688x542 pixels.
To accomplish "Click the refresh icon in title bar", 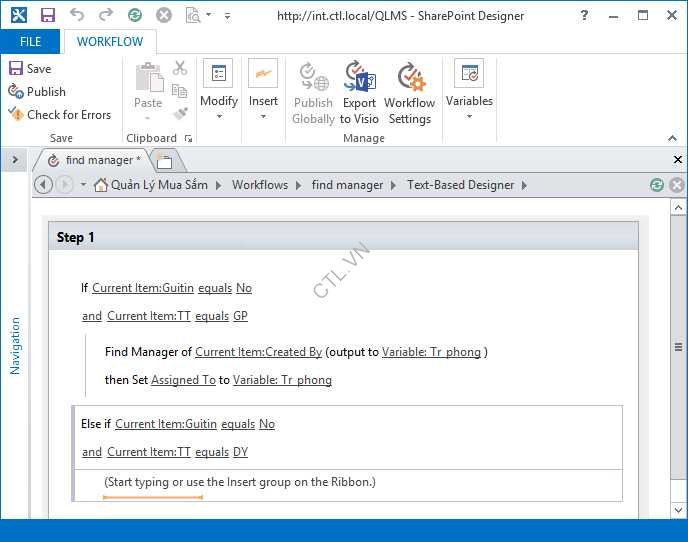I will [x=134, y=15].
